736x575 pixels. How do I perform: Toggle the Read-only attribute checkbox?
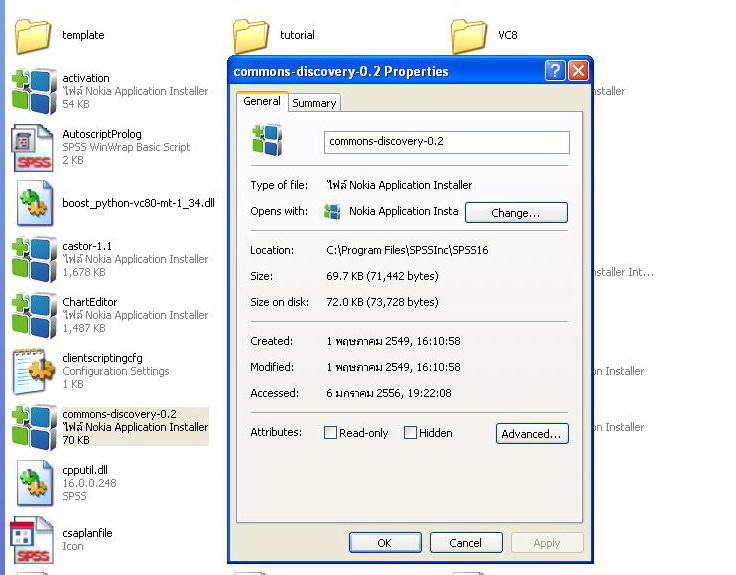pos(330,432)
